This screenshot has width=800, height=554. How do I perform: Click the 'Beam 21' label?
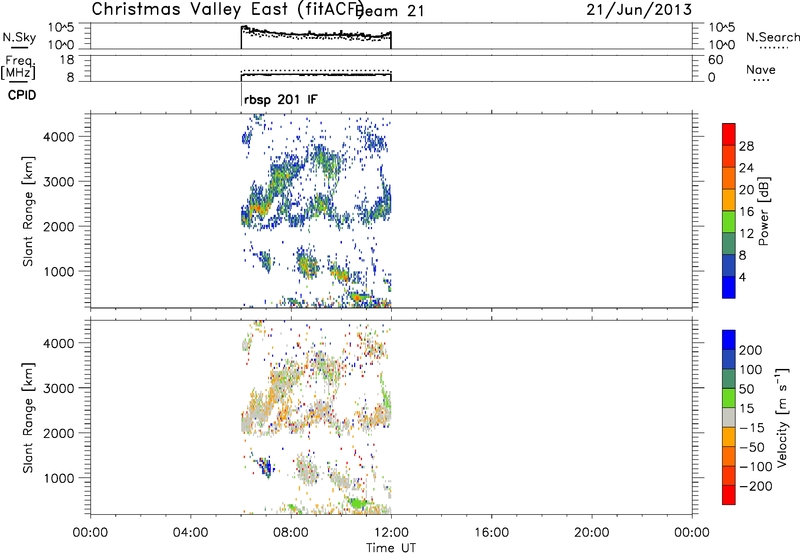point(391,11)
